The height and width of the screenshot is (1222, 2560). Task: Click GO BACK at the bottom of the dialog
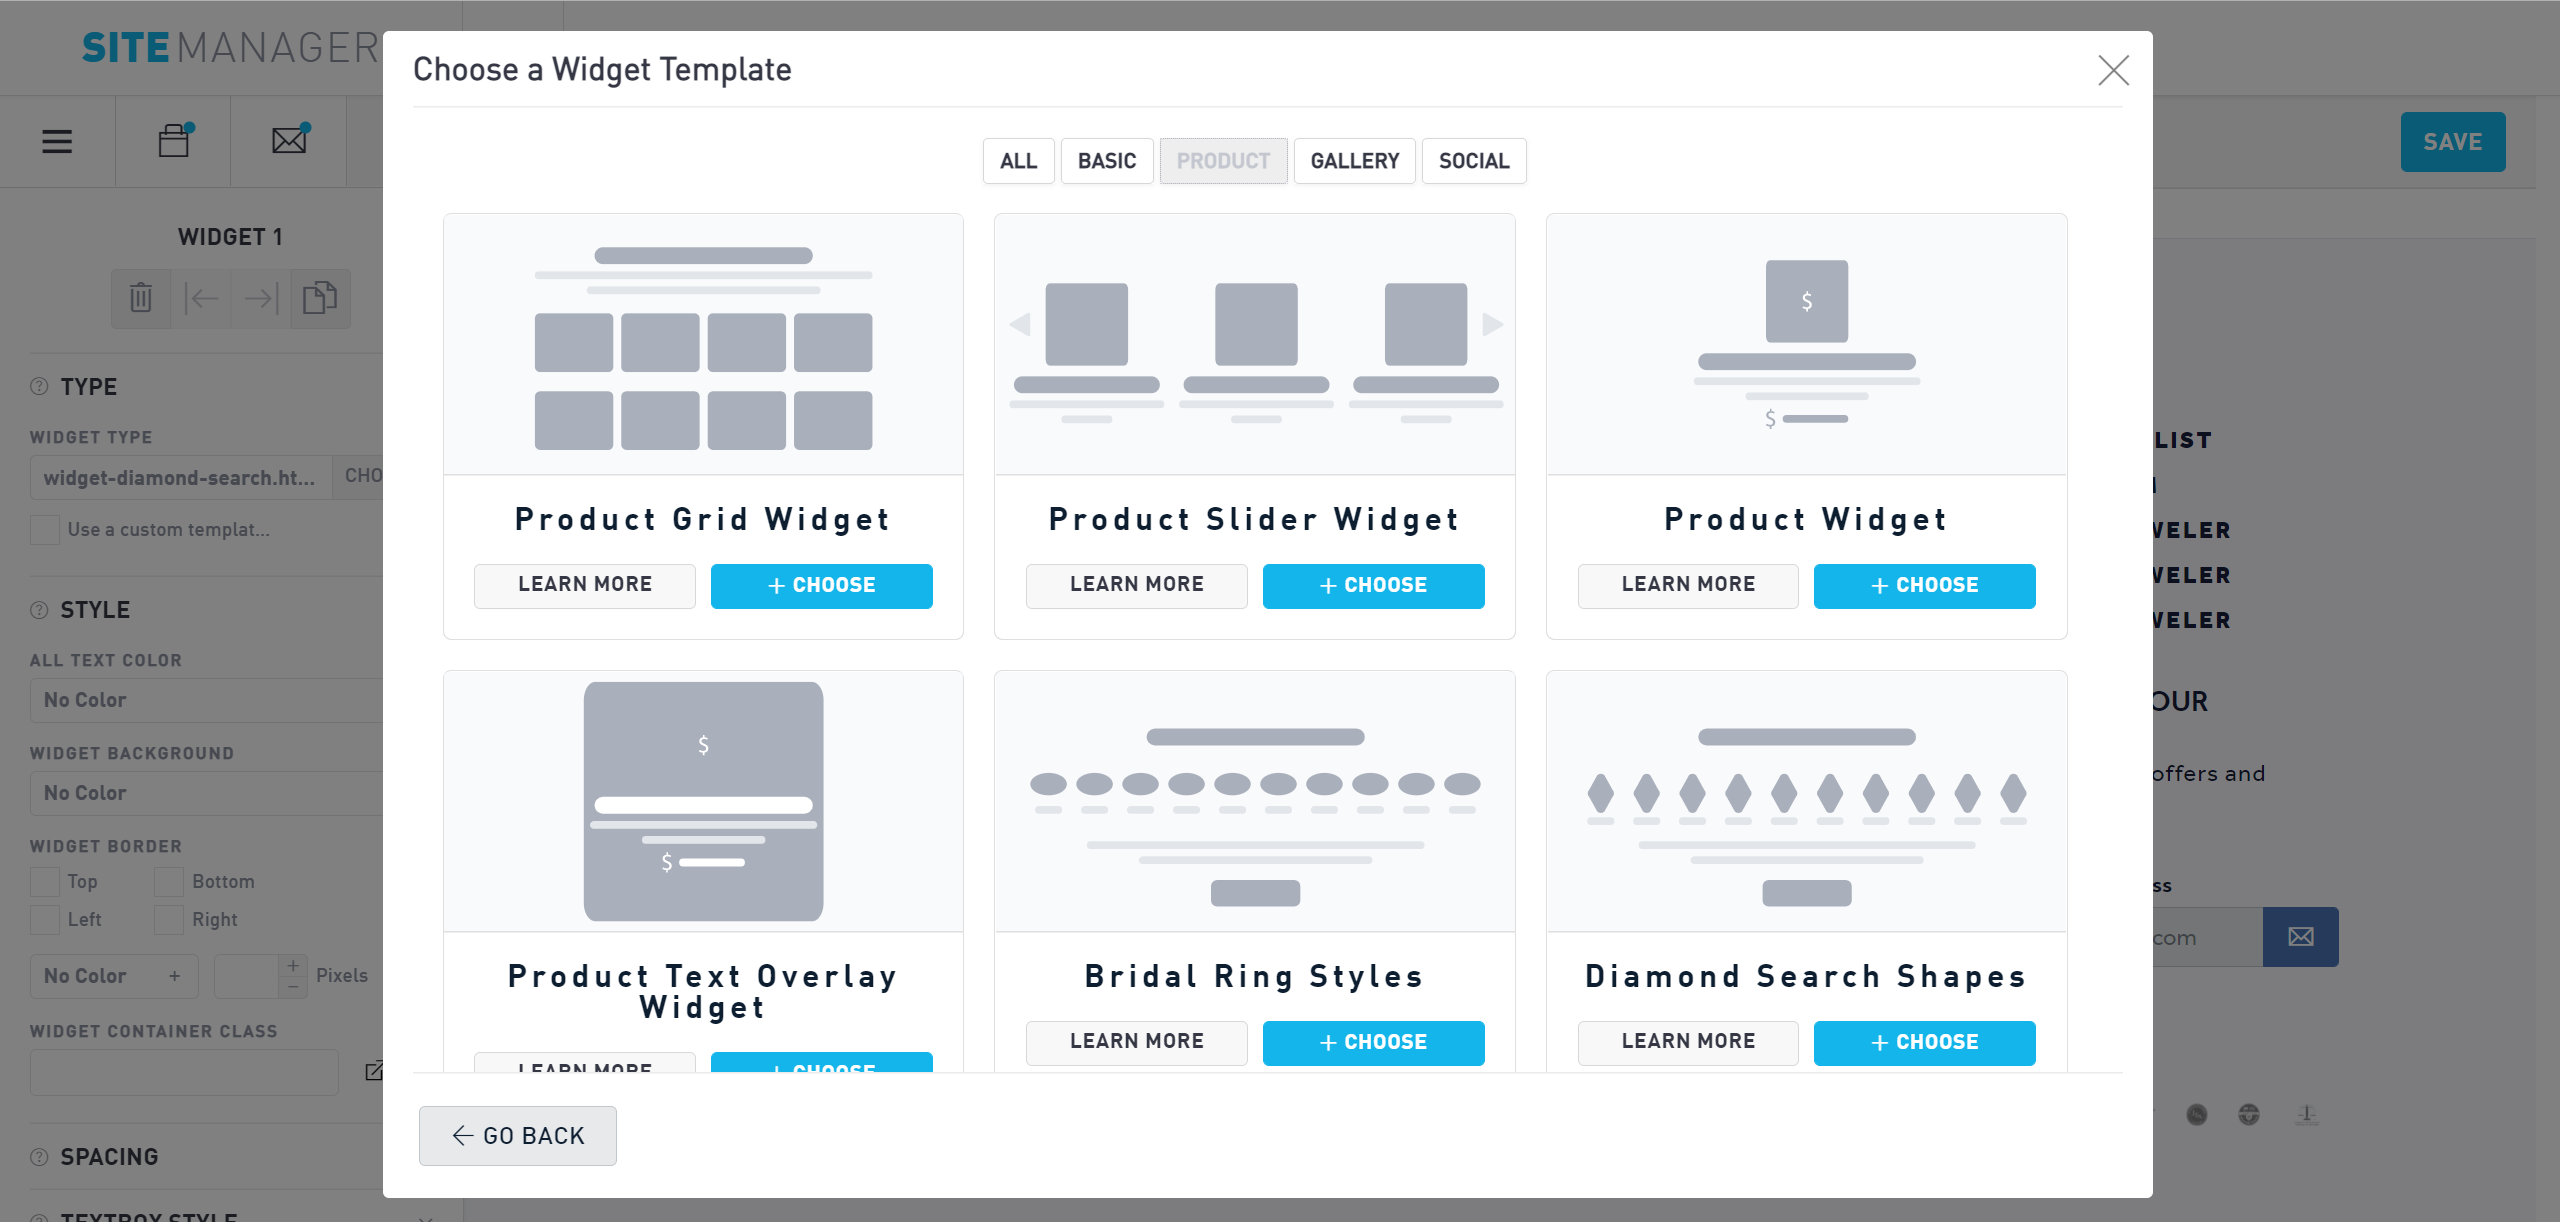[x=517, y=1135]
